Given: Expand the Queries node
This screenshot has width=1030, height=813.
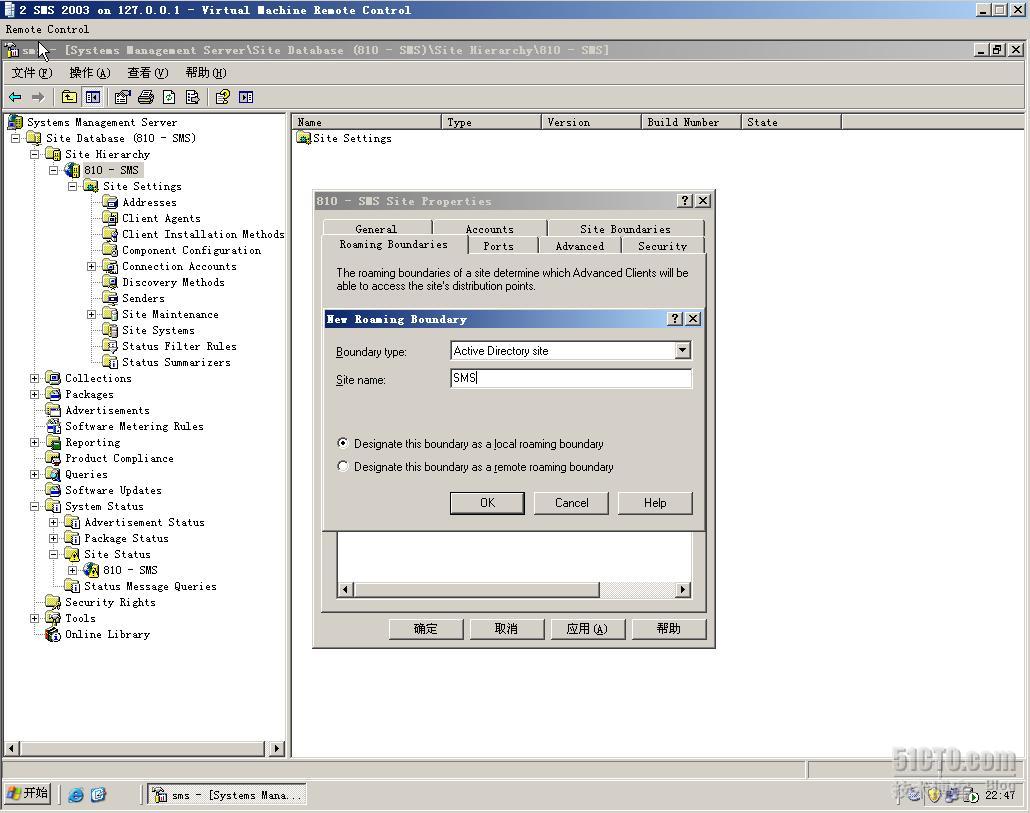Looking at the screenshot, I should (35, 475).
